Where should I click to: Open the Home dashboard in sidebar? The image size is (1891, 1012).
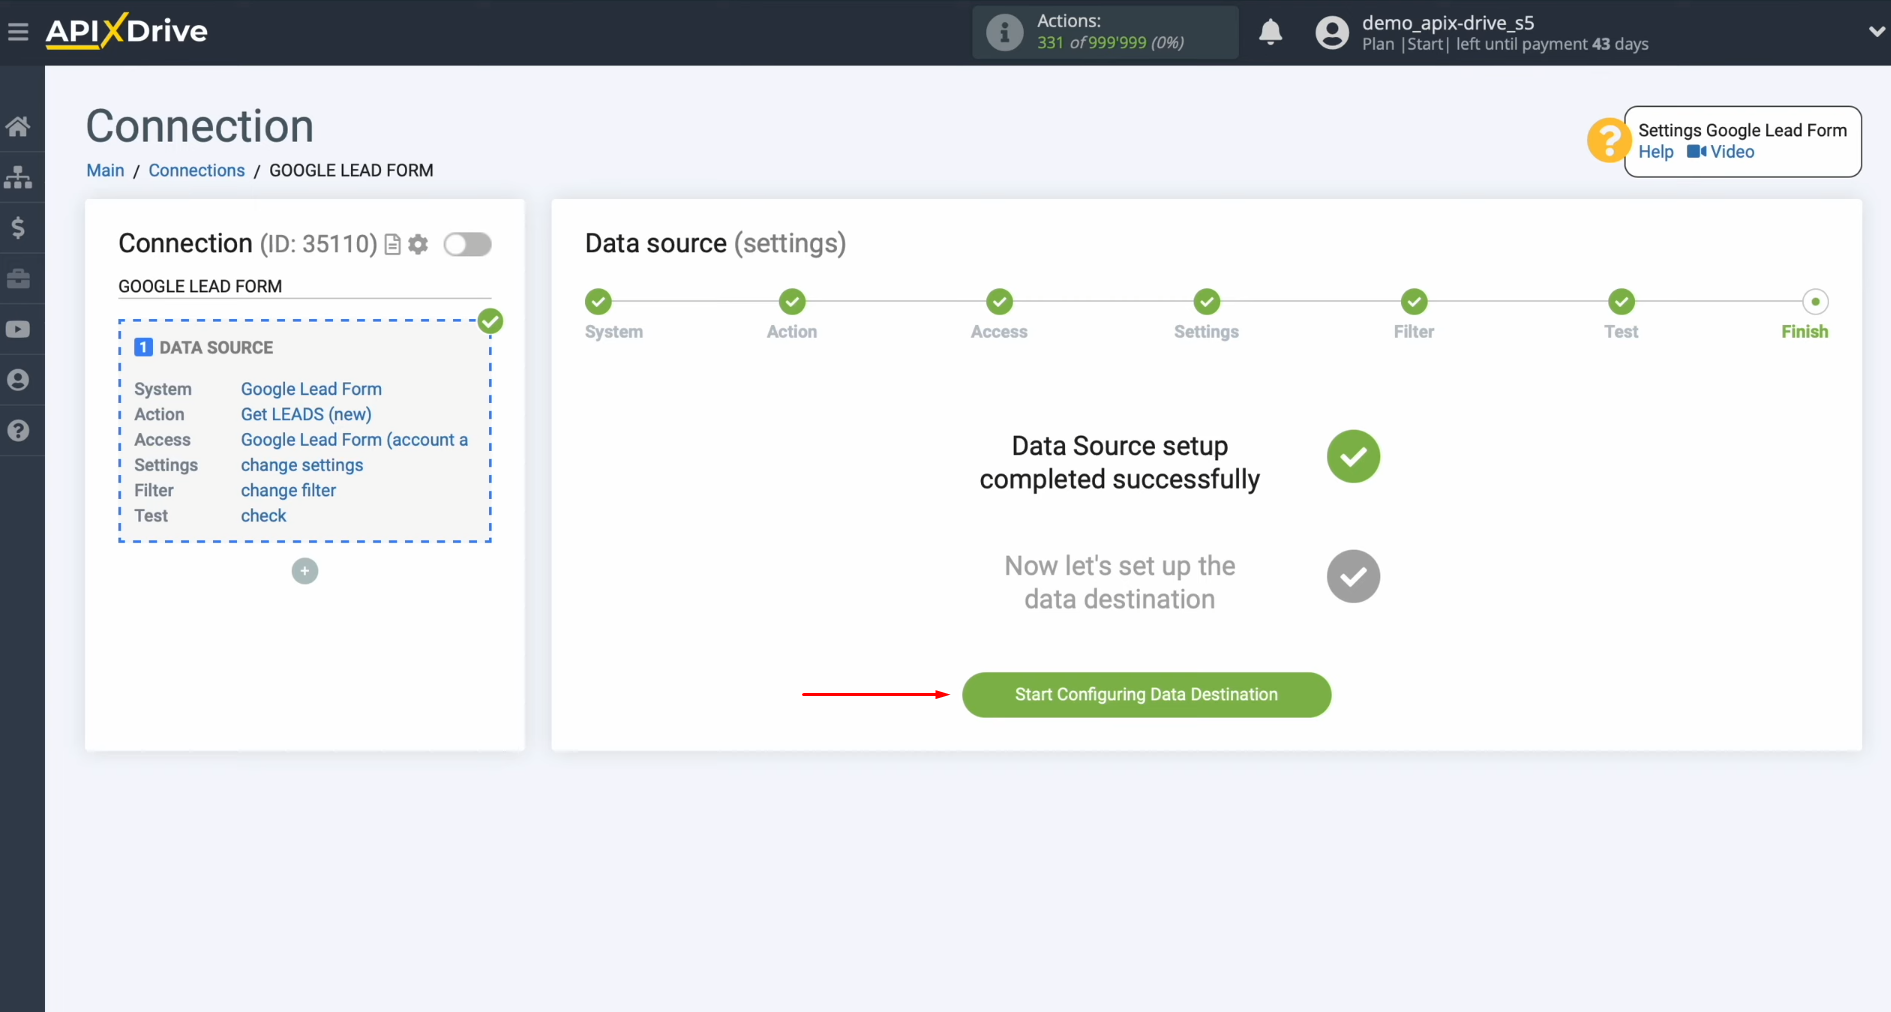(20, 126)
